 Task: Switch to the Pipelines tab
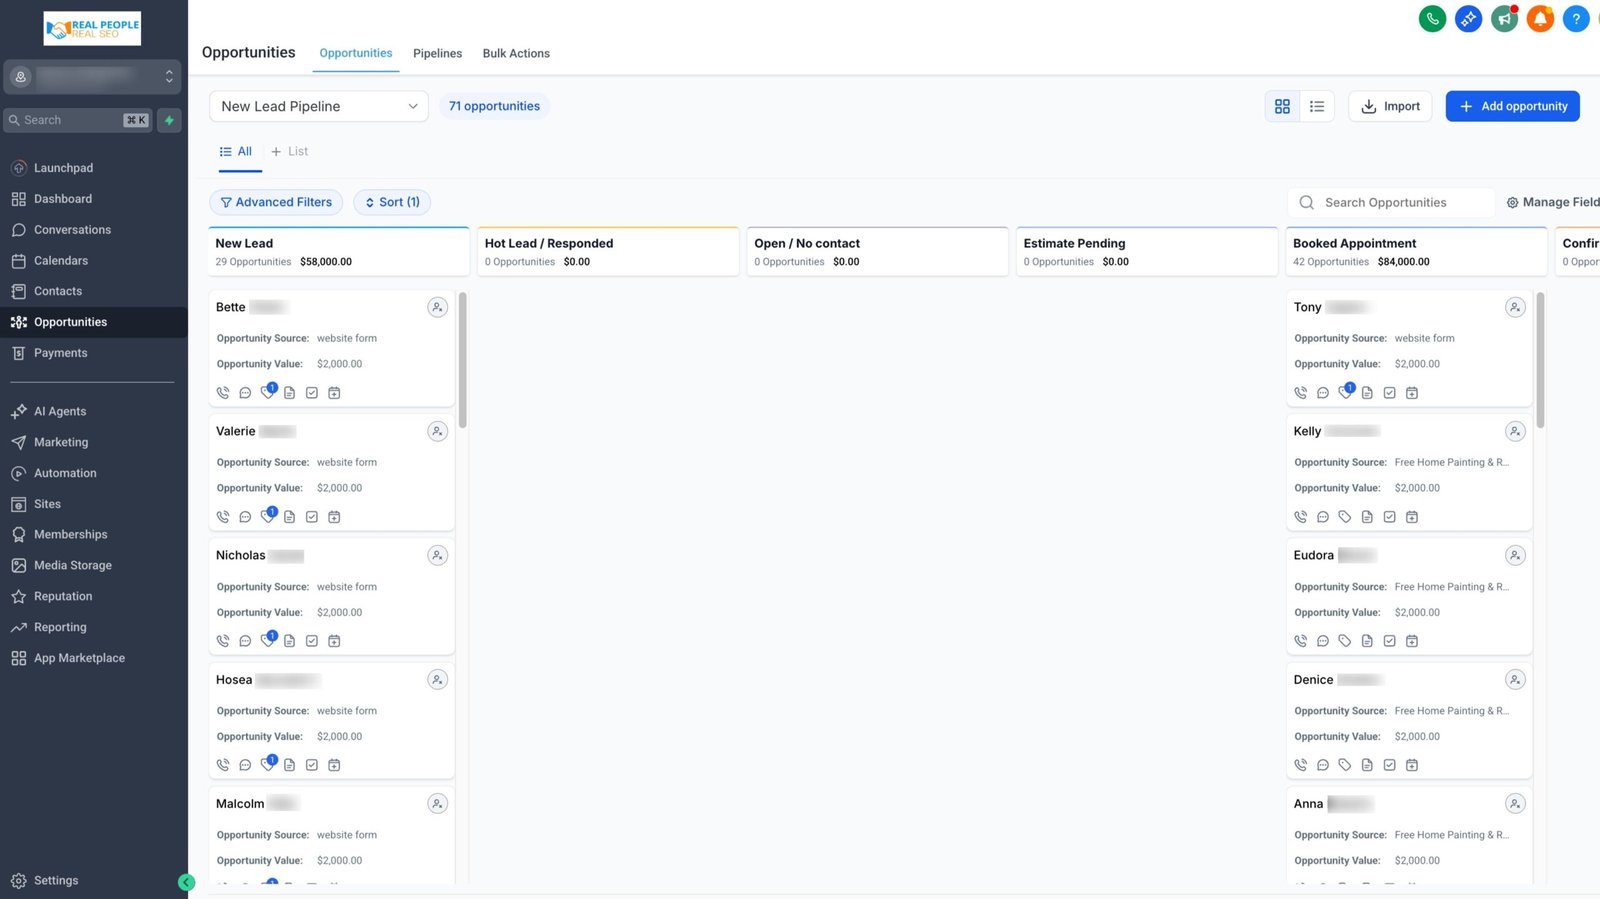(437, 53)
